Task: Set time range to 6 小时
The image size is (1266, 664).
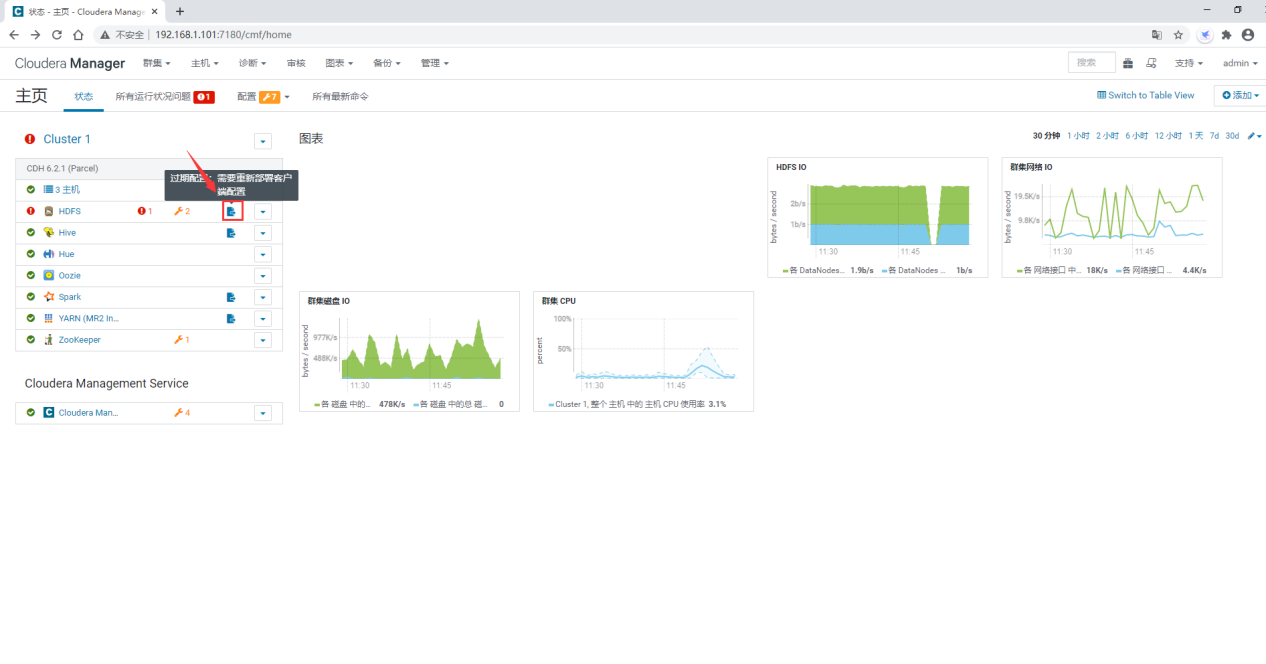Action: 1137,136
